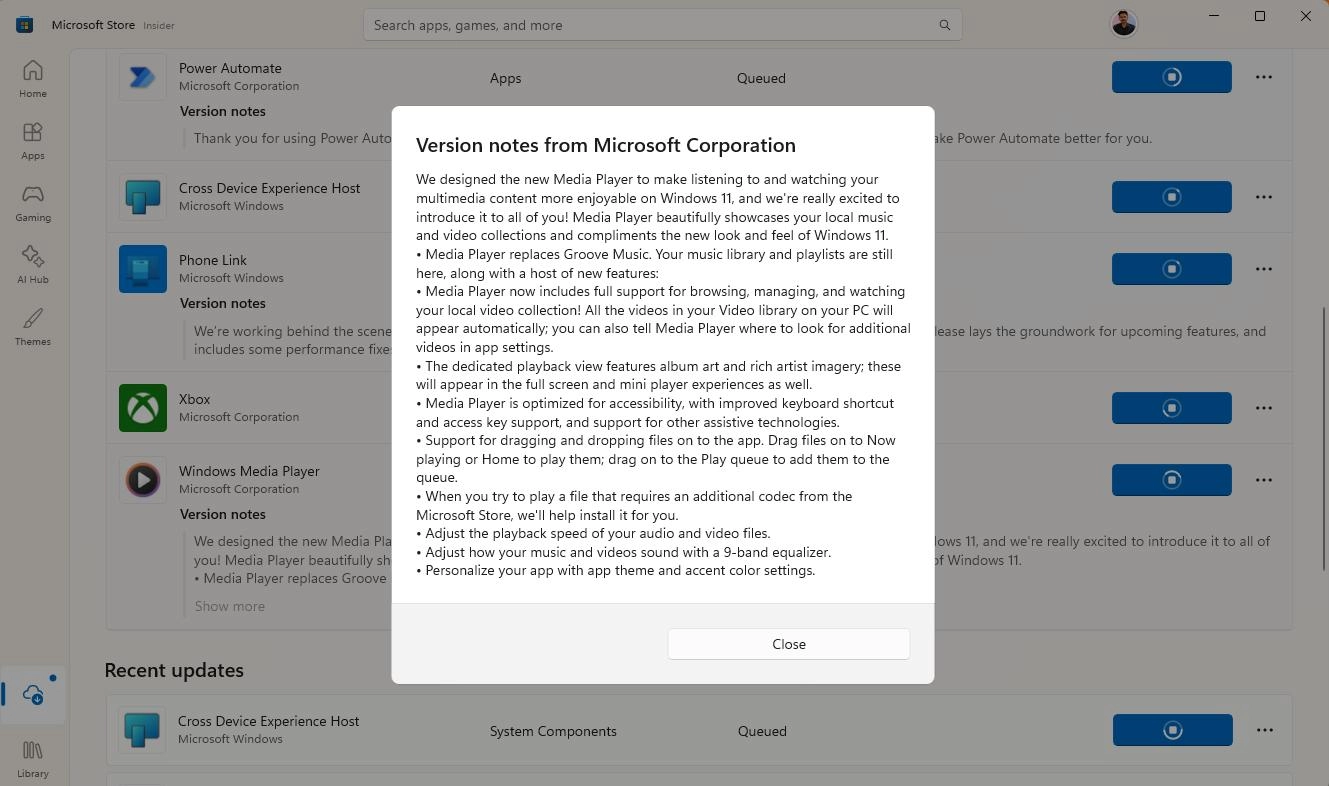Click the Insider label in title bar
Image resolution: width=1329 pixels, height=786 pixels.
tap(161, 25)
